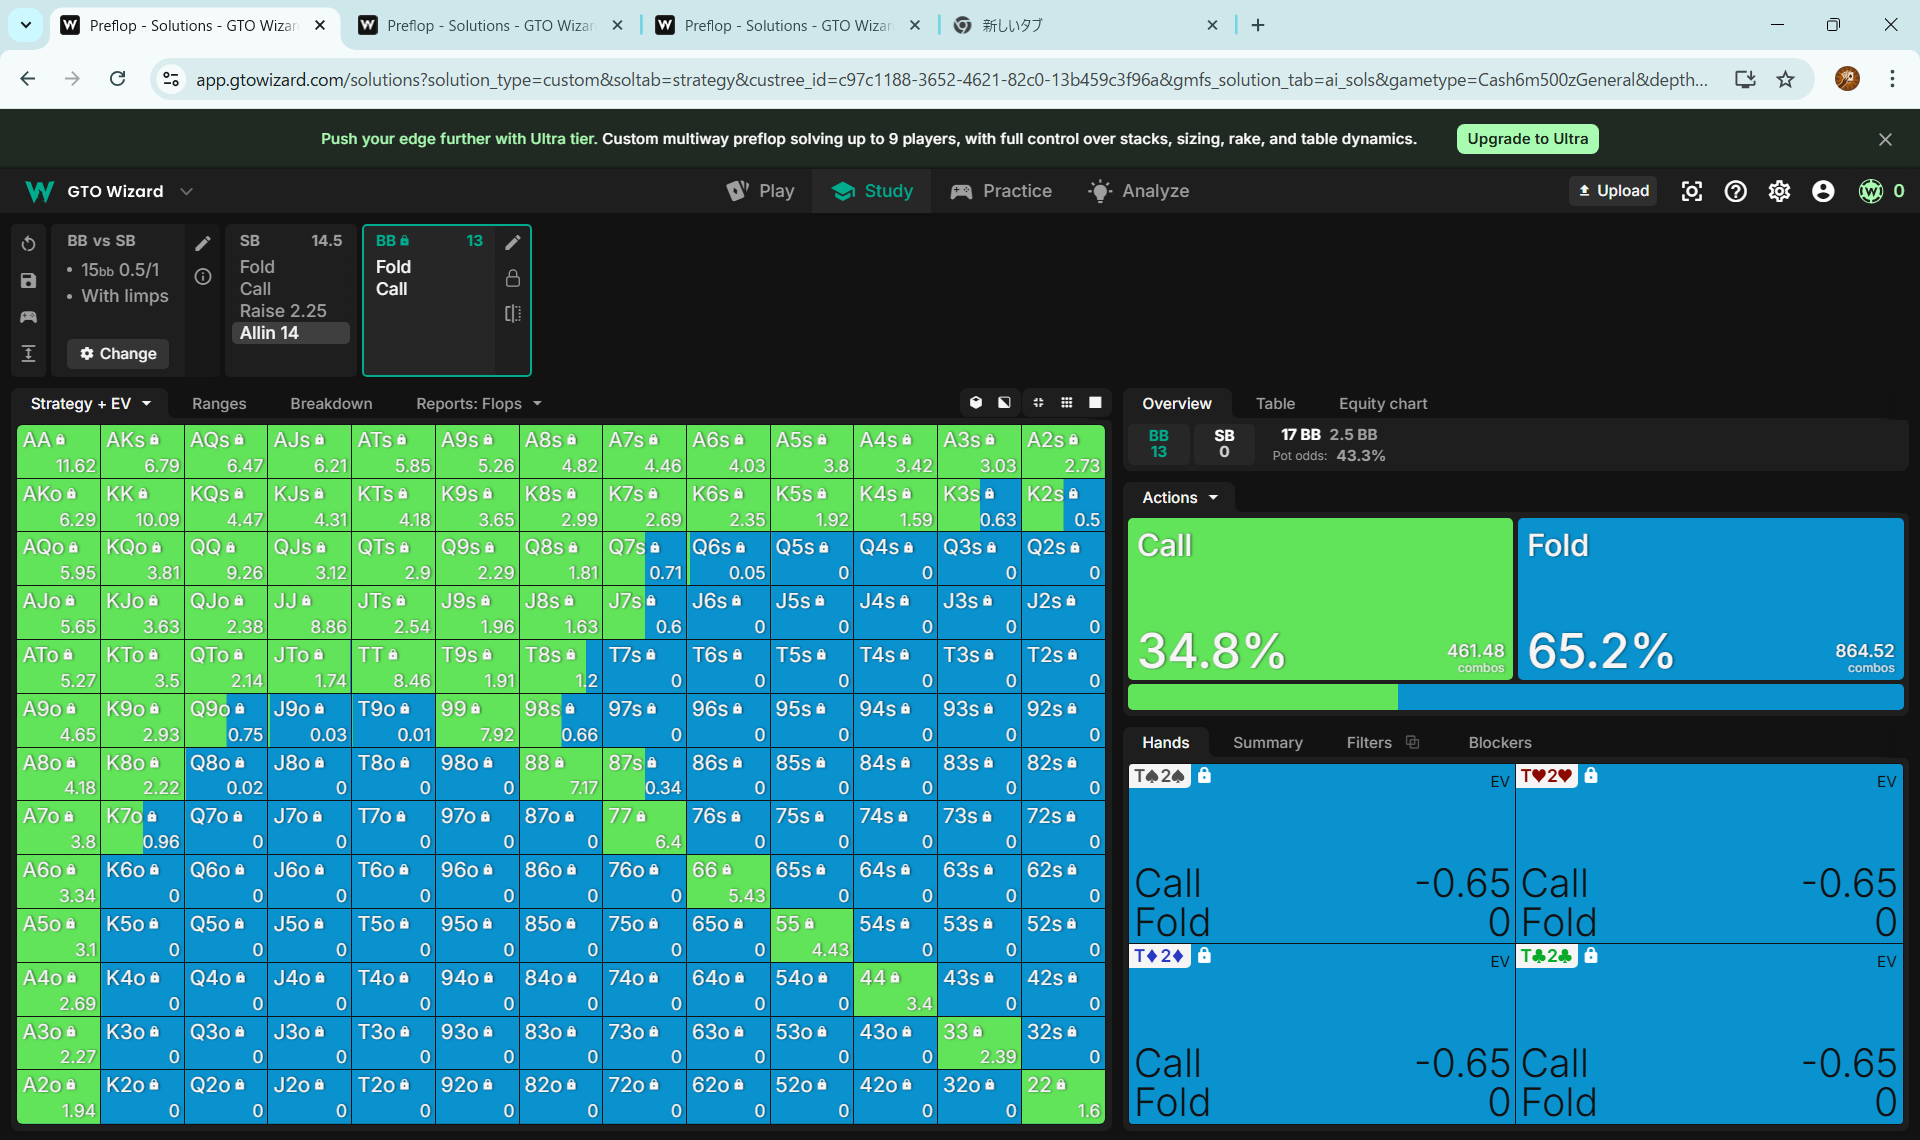This screenshot has width=1920, height=1140.
Task: Click the save icon in left sidebar
Action: [28, 281]
